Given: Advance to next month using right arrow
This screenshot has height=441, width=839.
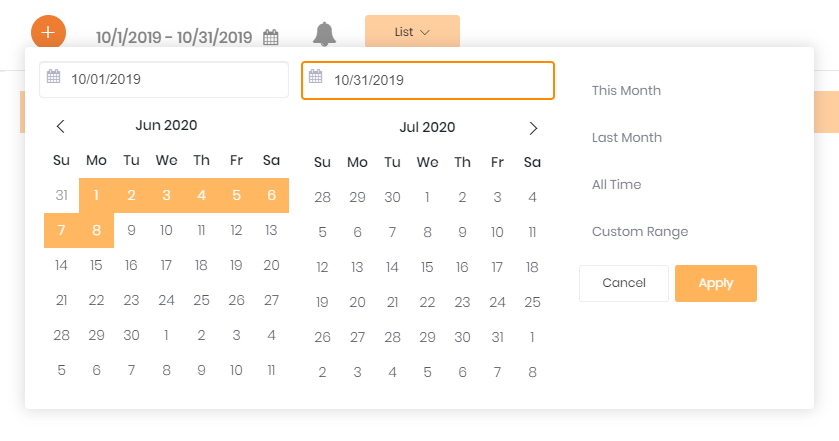Looking at the screenshot, I should (533, 128).
